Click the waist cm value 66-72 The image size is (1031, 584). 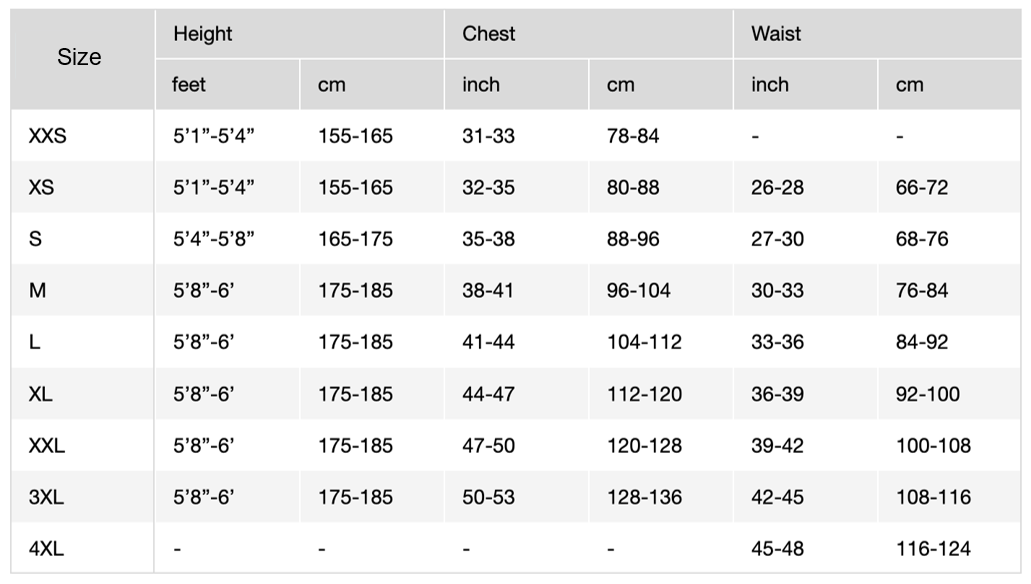tap(922, 188)
